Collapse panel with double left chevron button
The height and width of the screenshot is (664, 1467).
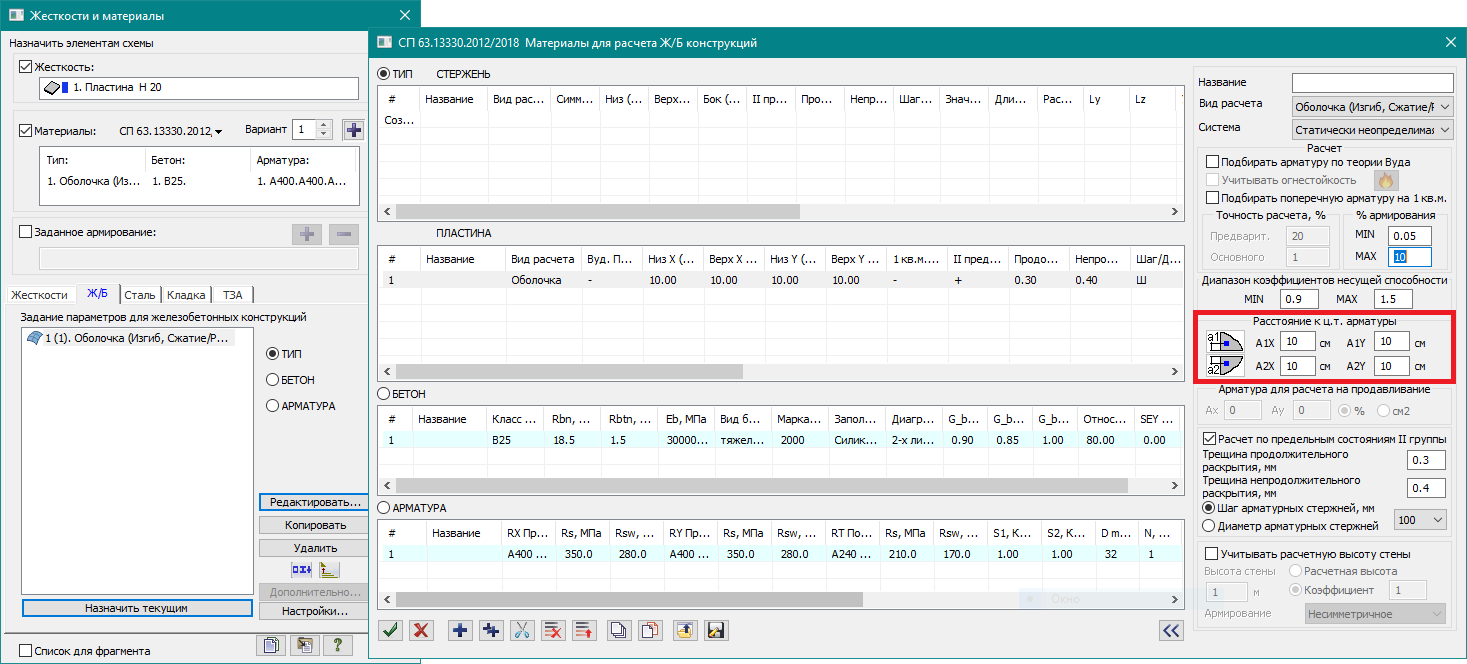point(1171,630)
